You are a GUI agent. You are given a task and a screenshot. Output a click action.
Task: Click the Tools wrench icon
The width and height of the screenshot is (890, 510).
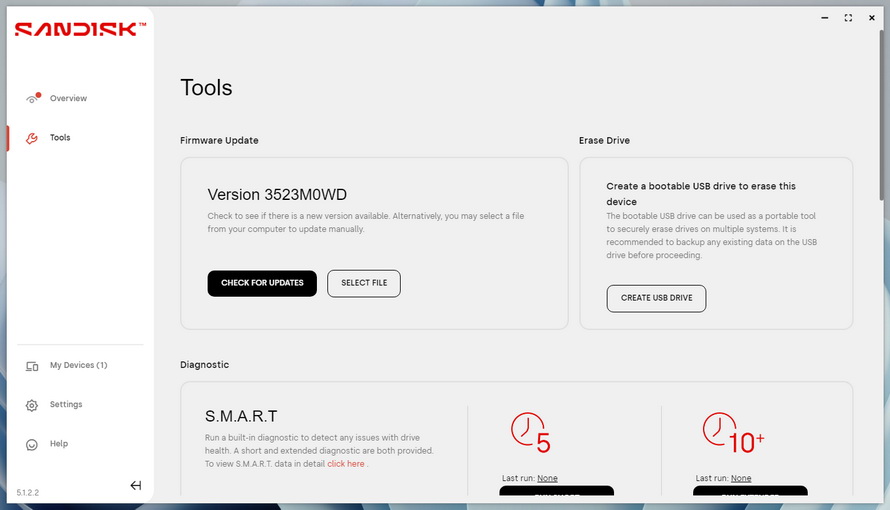tap(32, 138)
